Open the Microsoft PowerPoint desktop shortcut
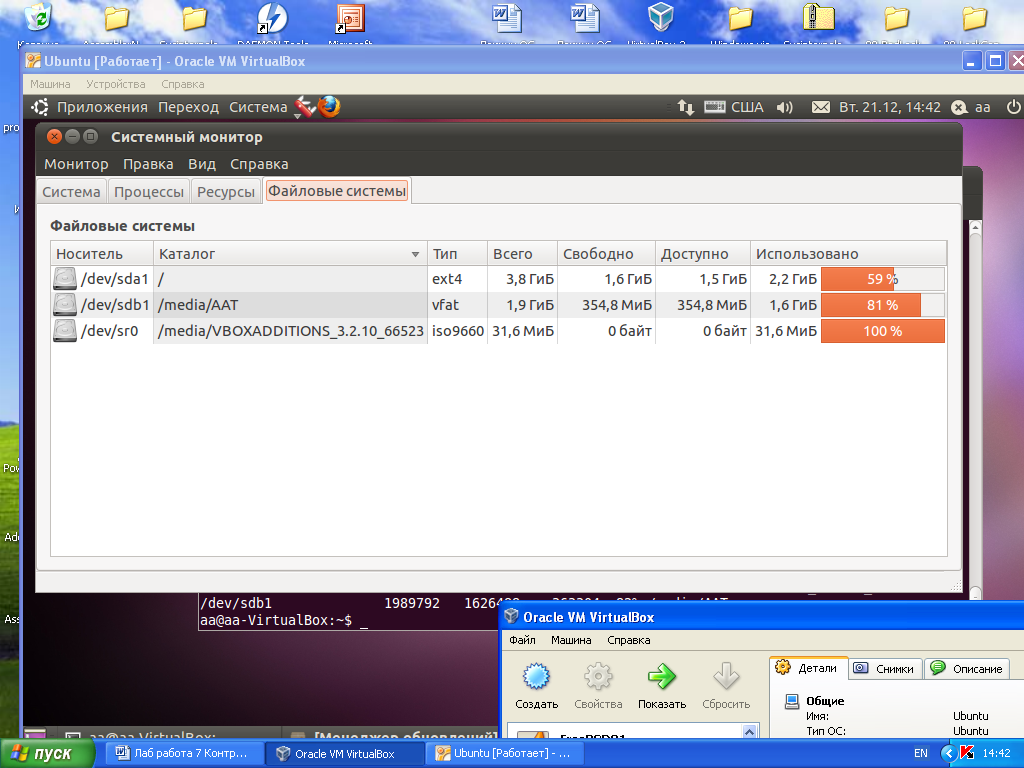Screen dimensions: 1024x768 [x=350, y=20]
